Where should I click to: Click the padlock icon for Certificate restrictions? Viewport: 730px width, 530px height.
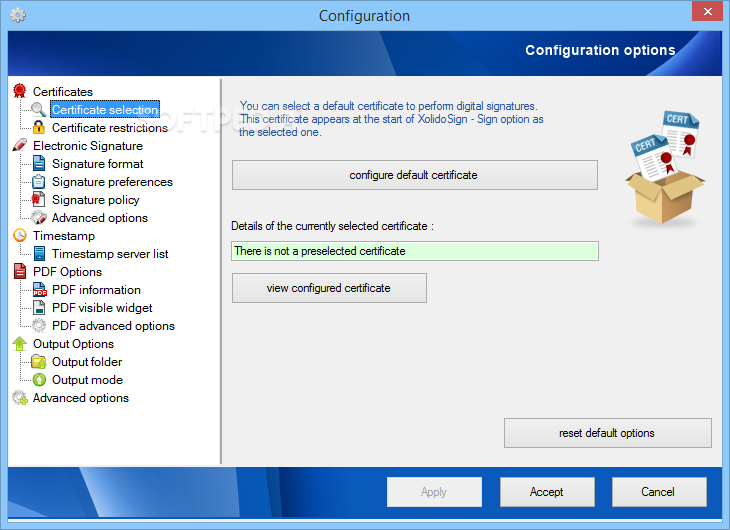tap(39, 127)
